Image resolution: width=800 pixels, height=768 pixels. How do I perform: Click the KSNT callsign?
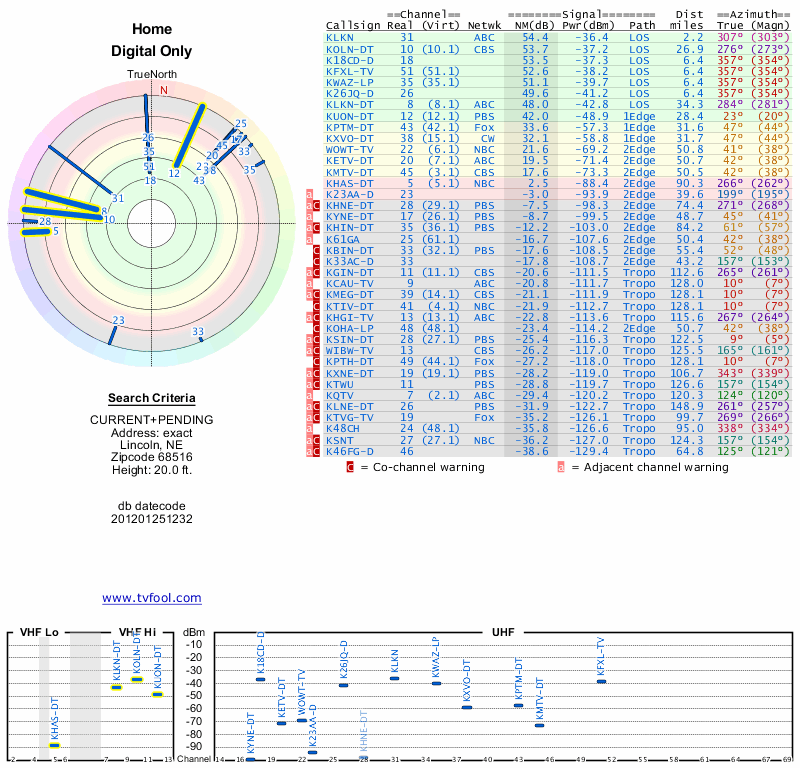[x=340, y=440]
